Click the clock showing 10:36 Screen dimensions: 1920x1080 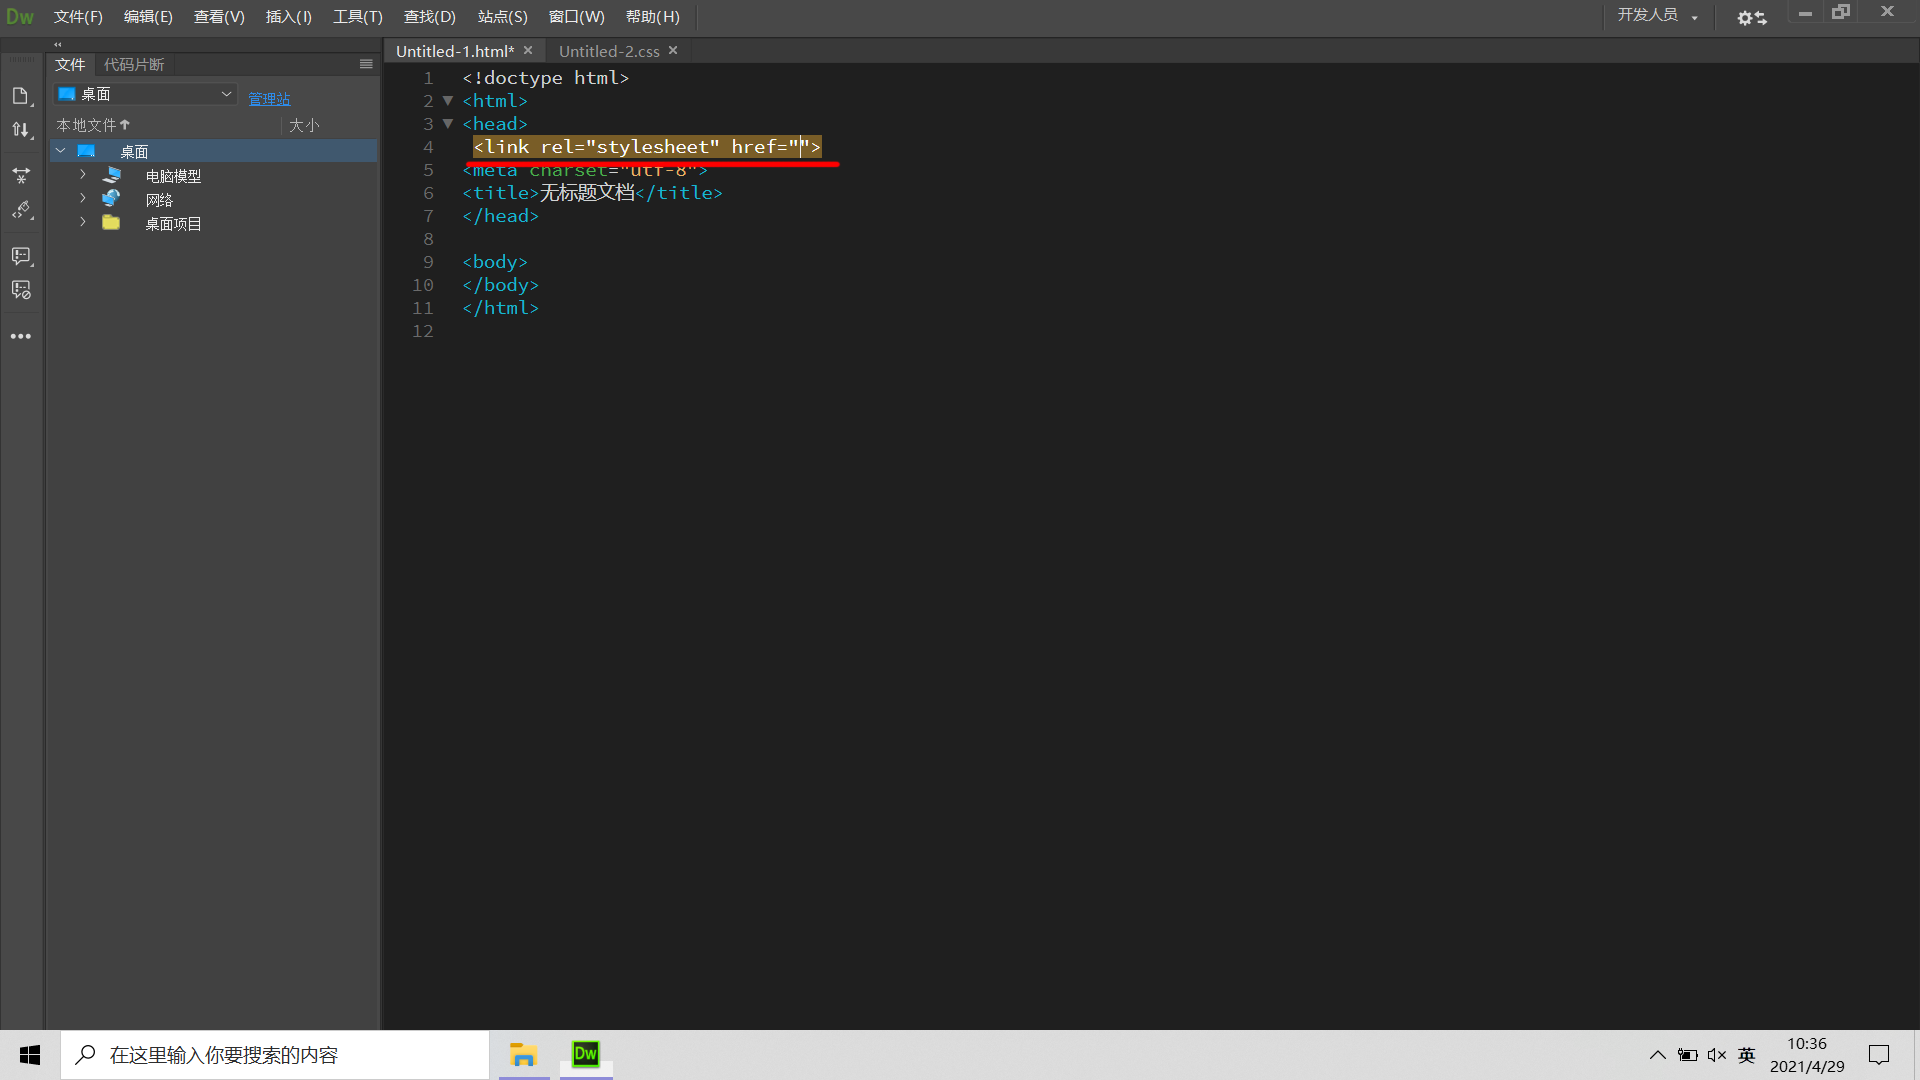point(1806,1044)
